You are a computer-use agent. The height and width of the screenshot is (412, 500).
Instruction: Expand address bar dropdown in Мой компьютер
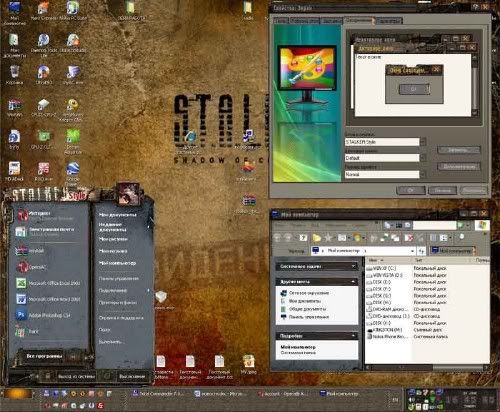[413, 251]
